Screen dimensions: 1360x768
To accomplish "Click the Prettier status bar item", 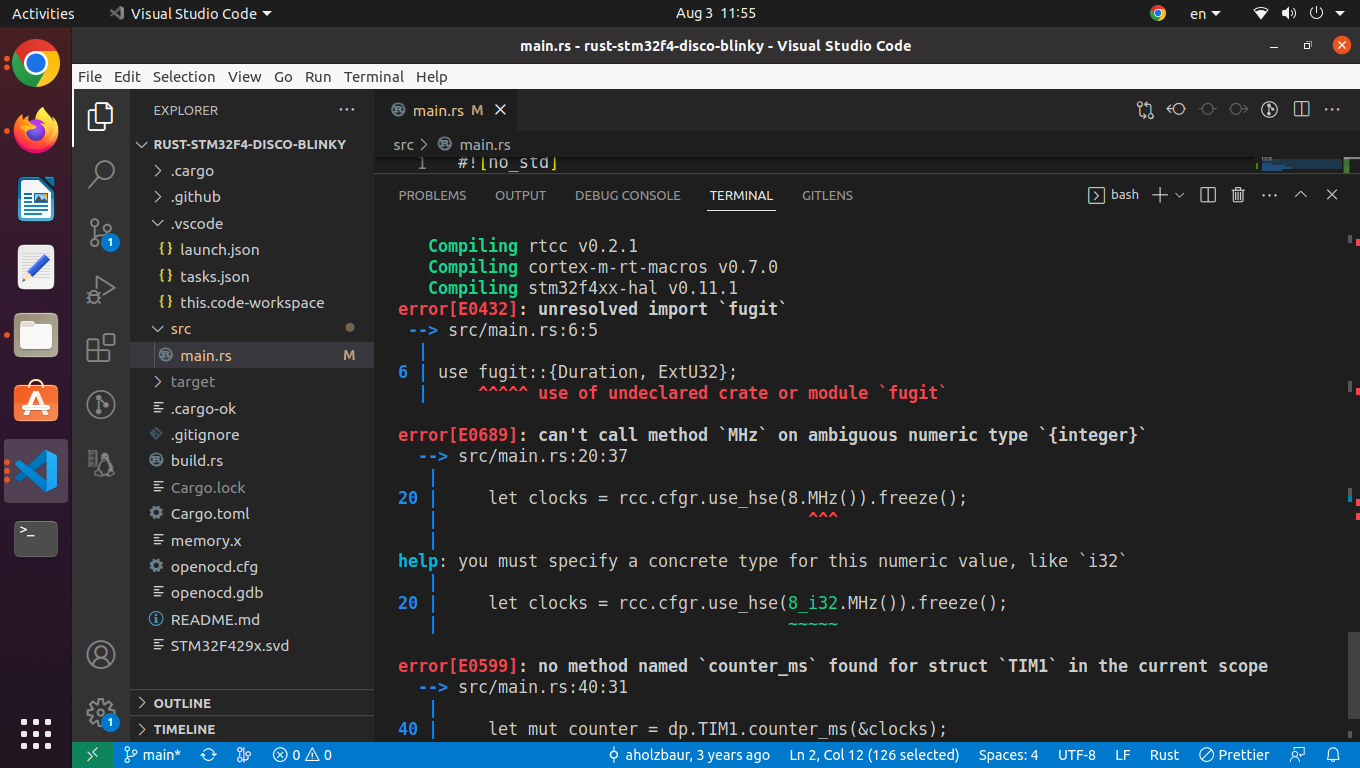I will (1234, 754).
